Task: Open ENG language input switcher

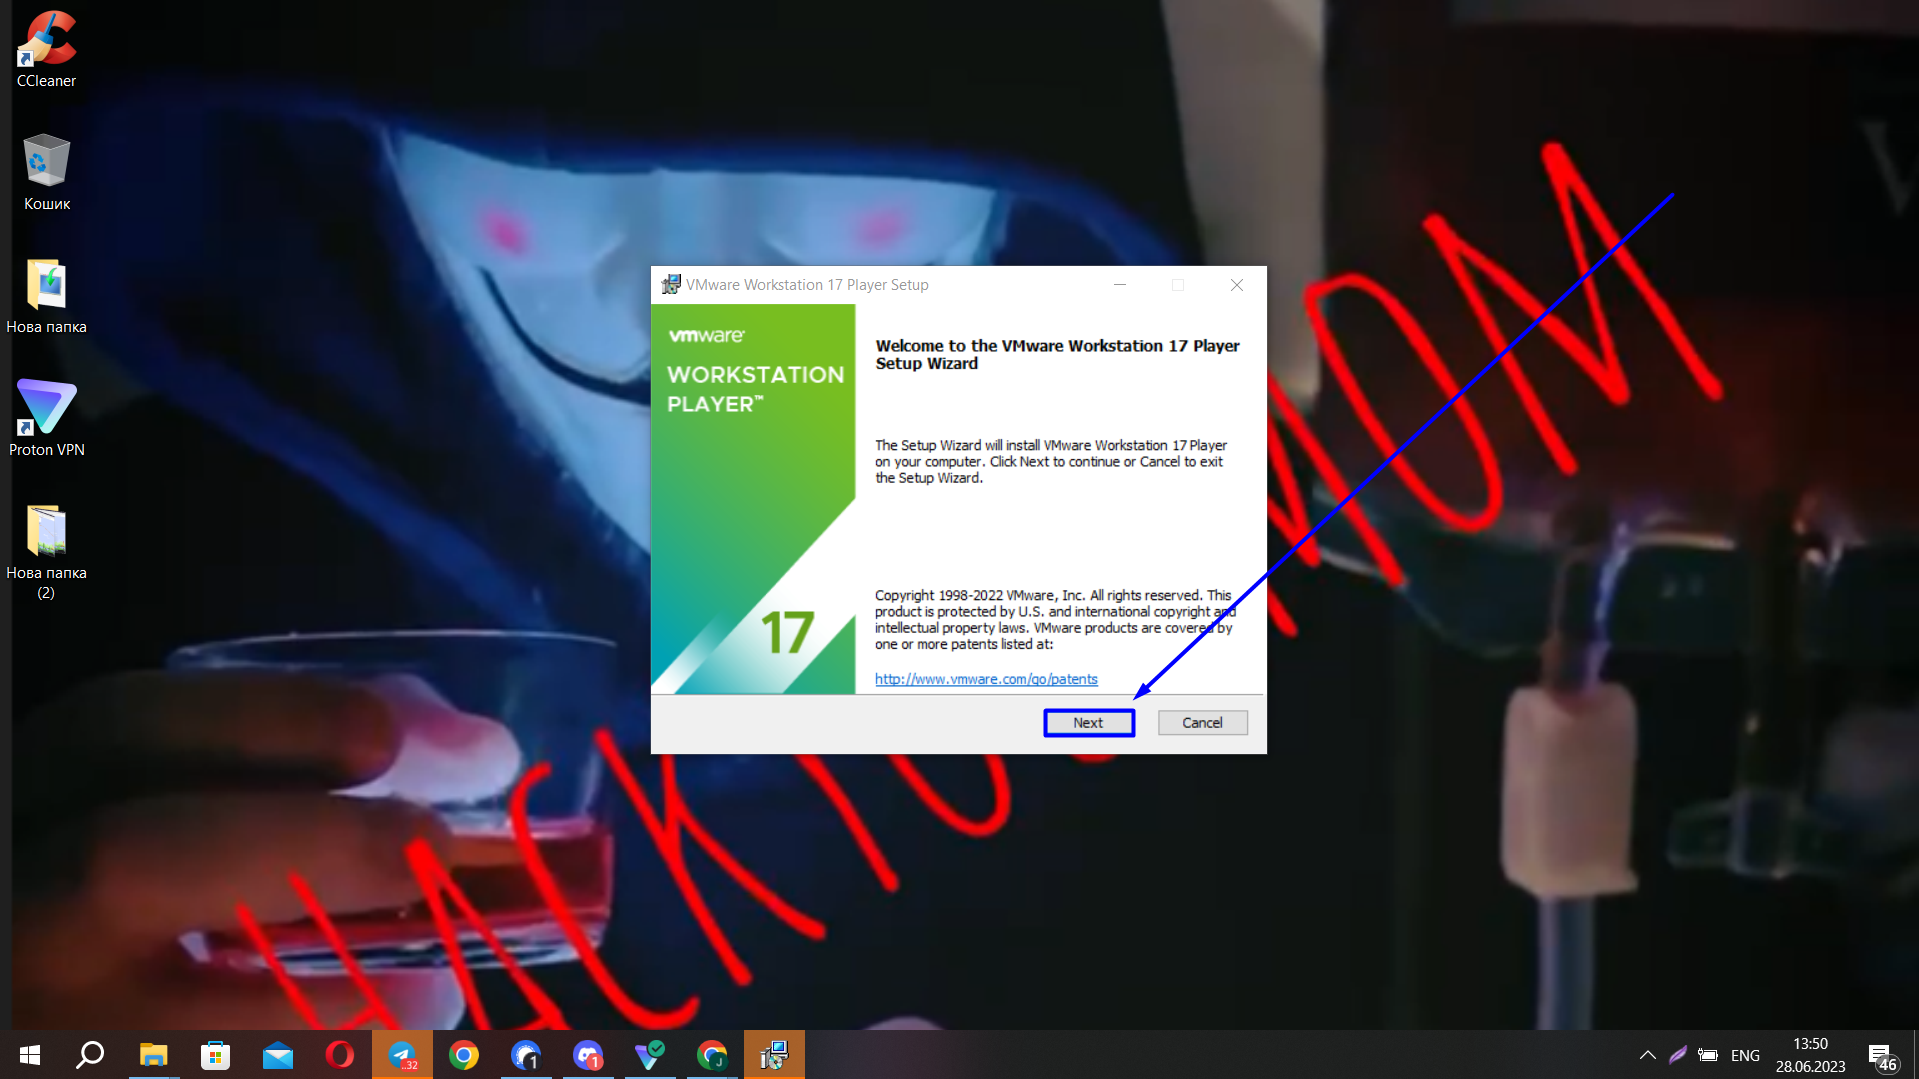Action: point(1745,1055)
